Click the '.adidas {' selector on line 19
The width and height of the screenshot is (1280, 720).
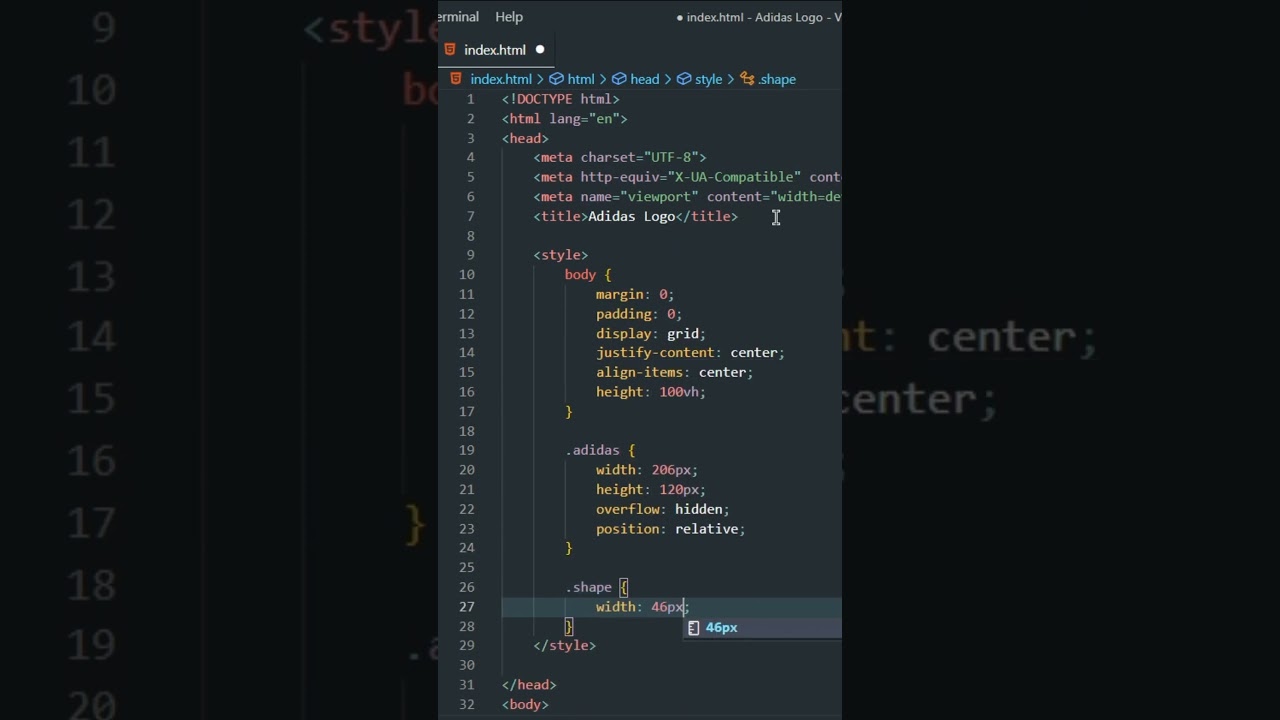[x=600, y=450]
